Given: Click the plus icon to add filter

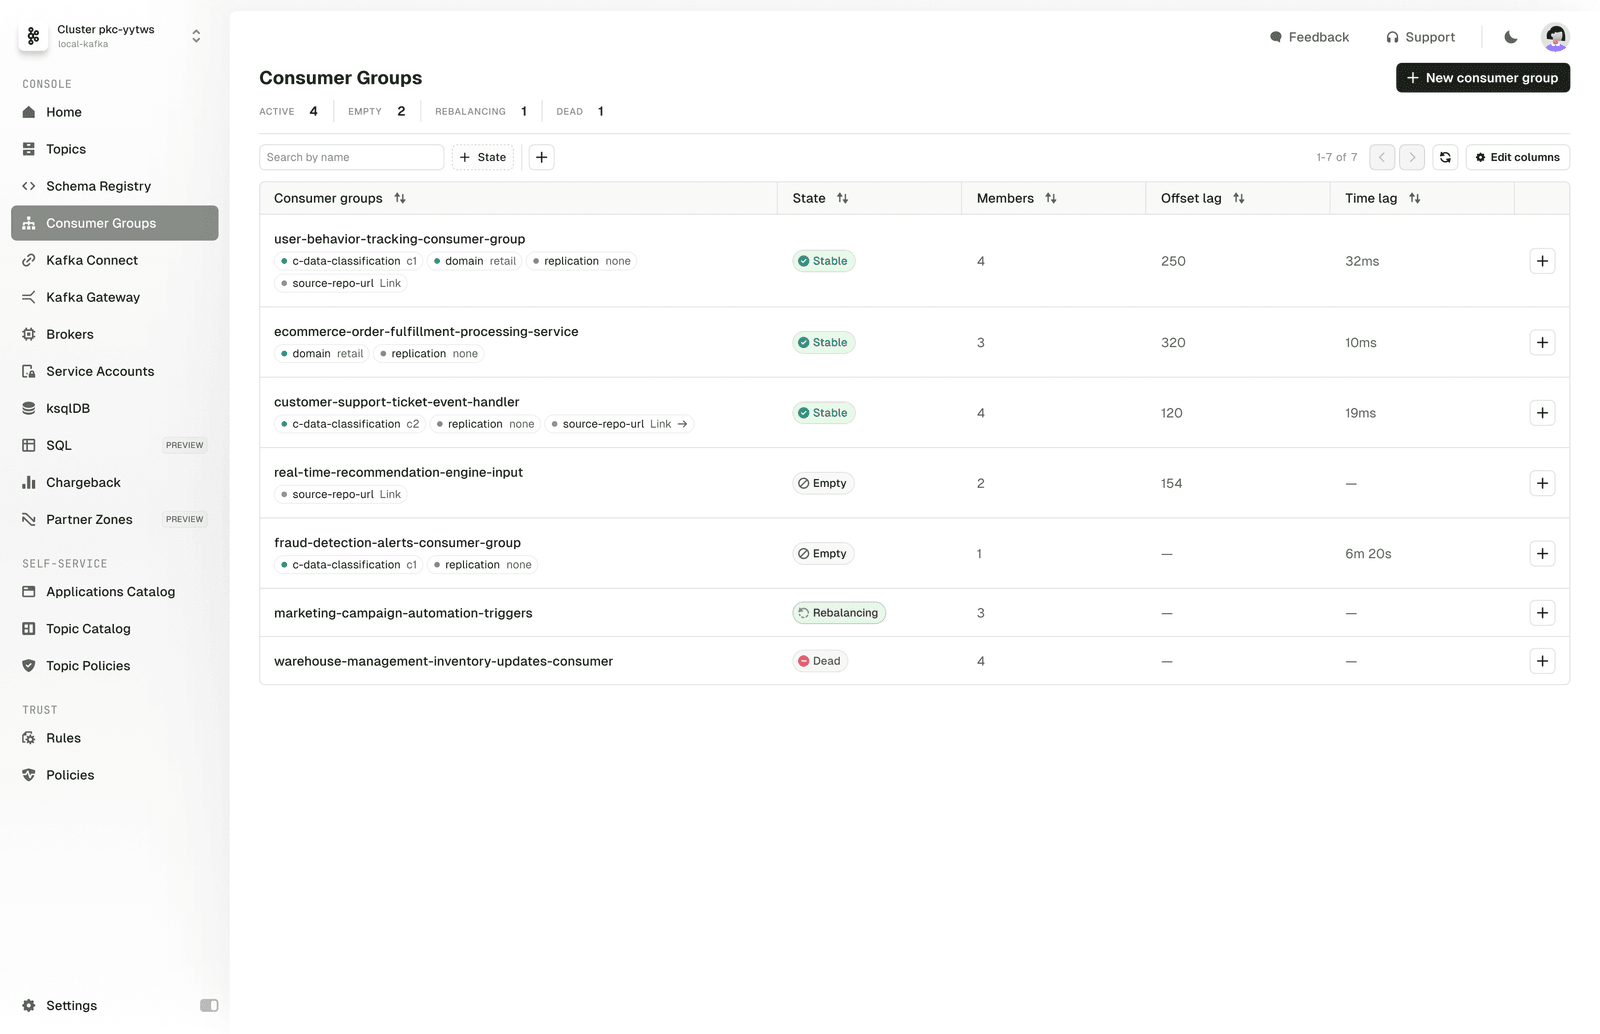Looking at the screenshot, I should click(x=541, y=157).
